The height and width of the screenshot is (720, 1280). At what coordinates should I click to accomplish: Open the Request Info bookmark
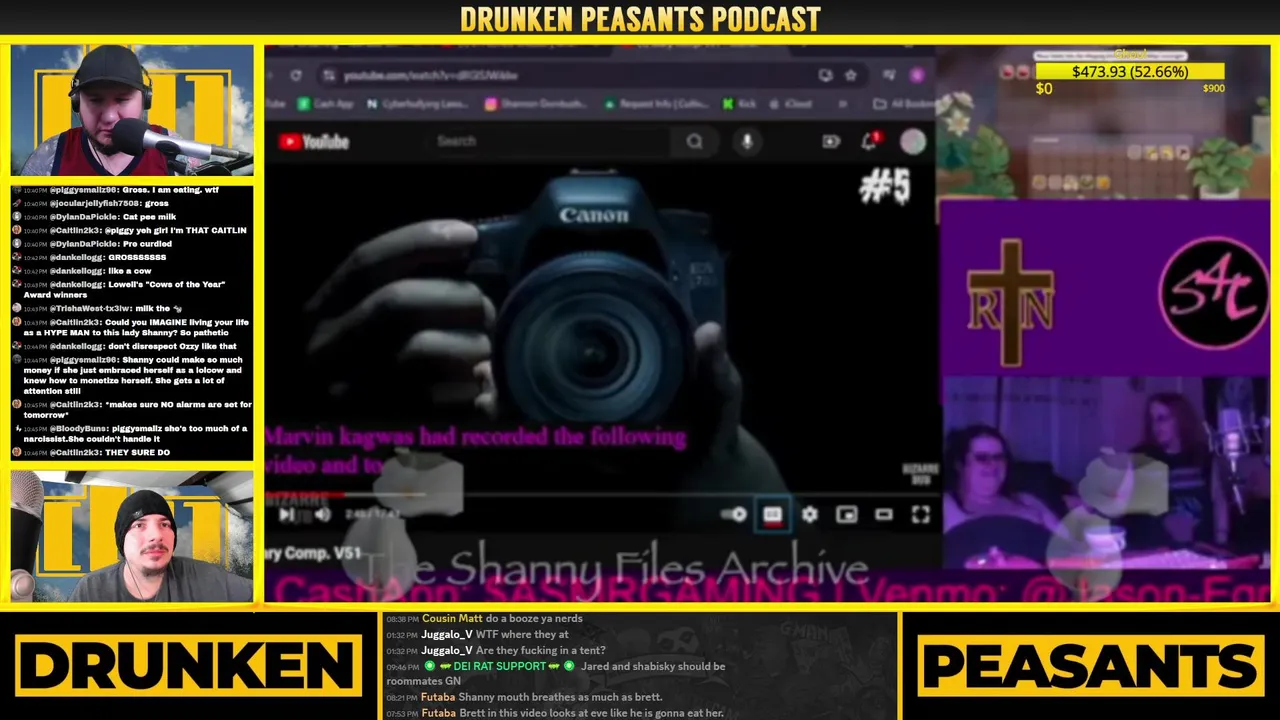click(x=657, y=103)
